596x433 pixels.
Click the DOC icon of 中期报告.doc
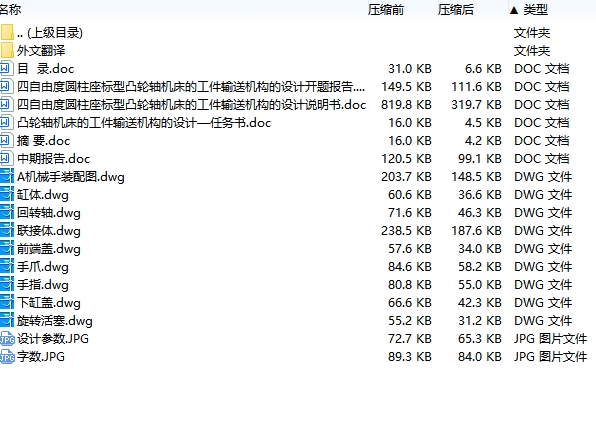(6, 159)
